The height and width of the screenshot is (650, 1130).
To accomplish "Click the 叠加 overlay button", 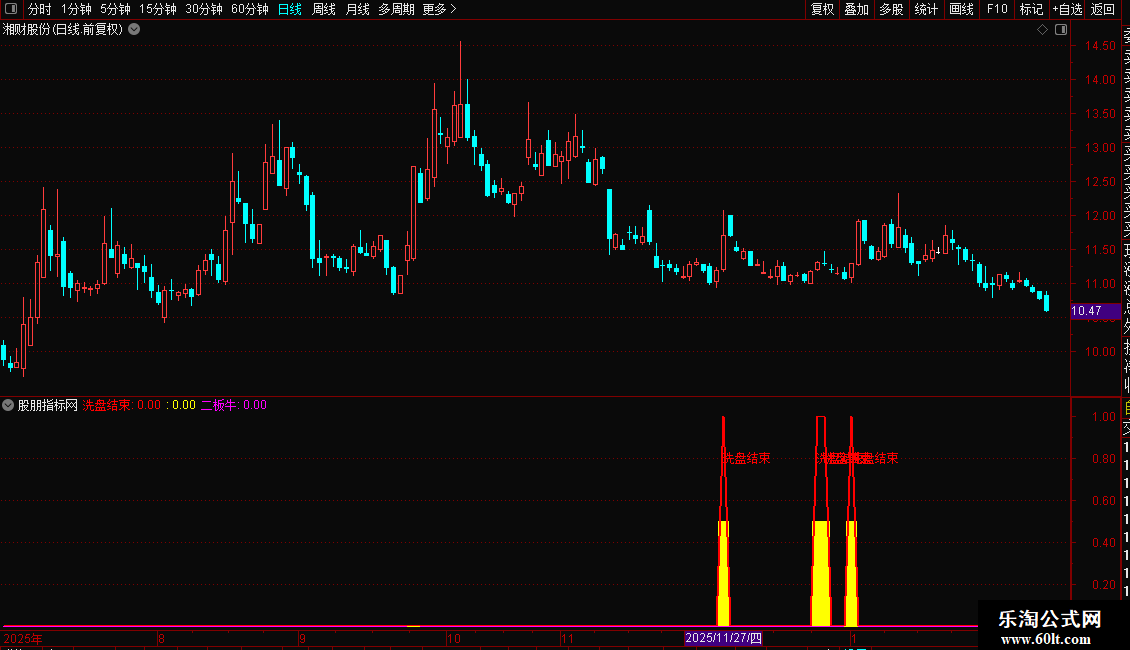I will 857,9.
